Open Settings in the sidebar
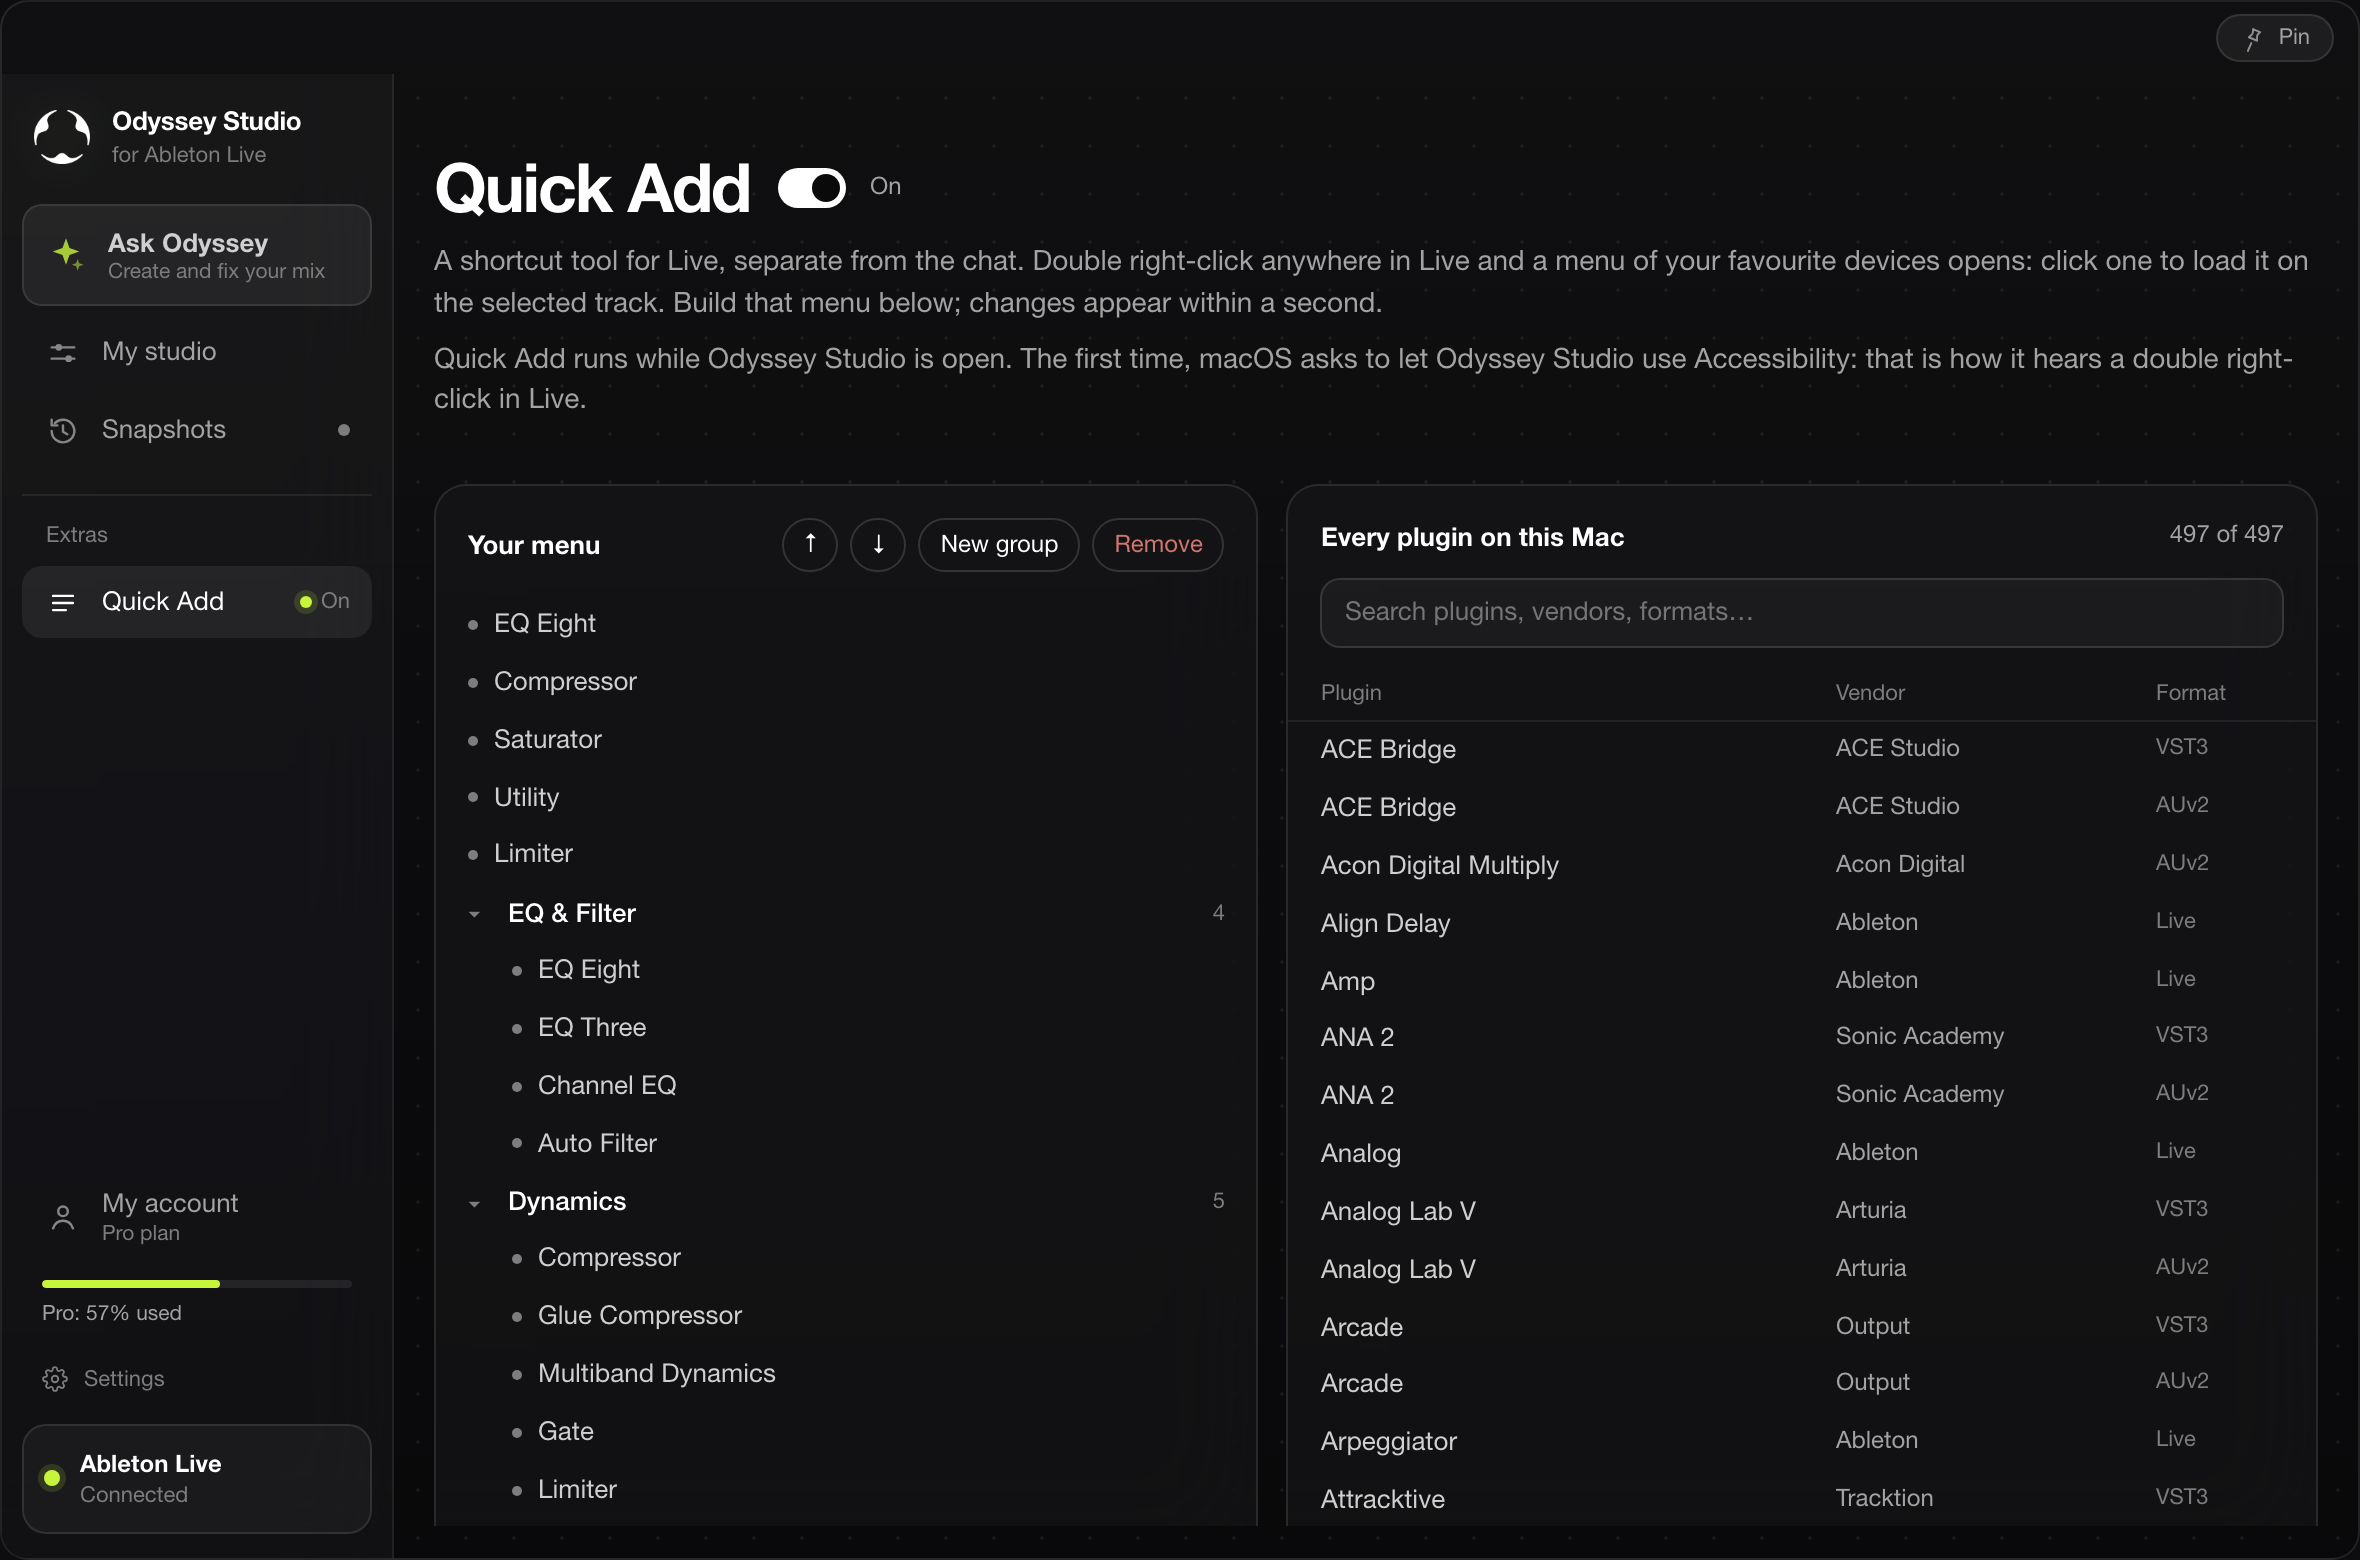Viewport: 2360px width, 1560px height. (104, 1379)
